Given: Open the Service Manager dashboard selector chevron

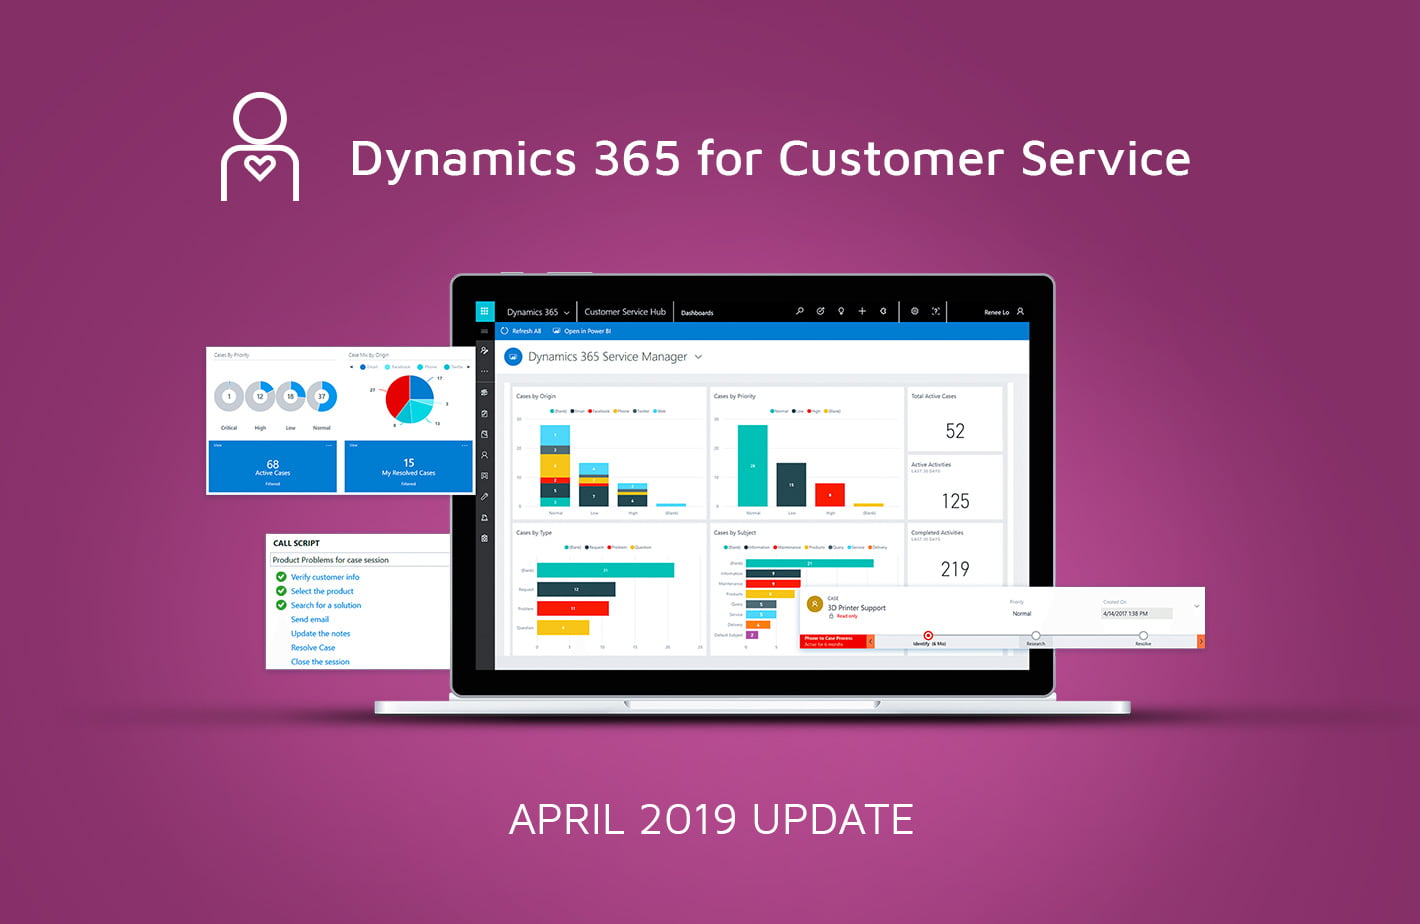Looking at the screenshot, I should coord(698,357).
